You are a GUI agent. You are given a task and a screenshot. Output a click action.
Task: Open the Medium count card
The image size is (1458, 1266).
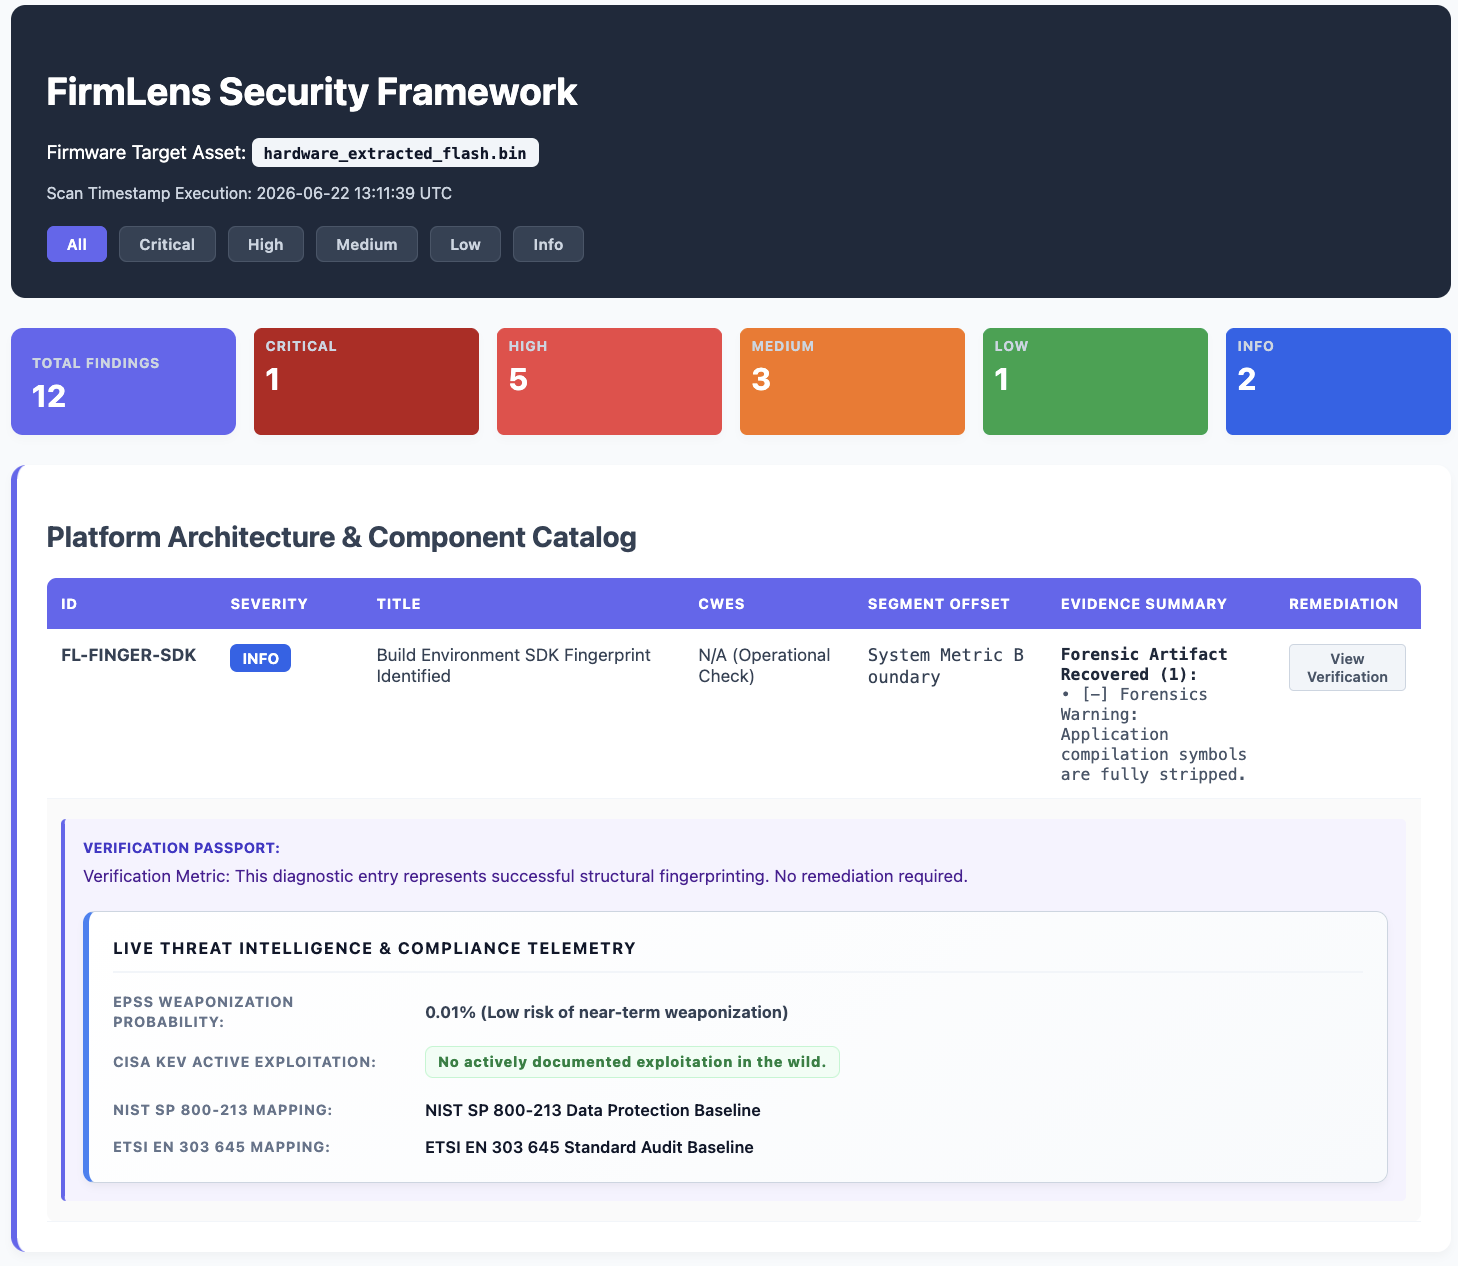tap(852, 381)
